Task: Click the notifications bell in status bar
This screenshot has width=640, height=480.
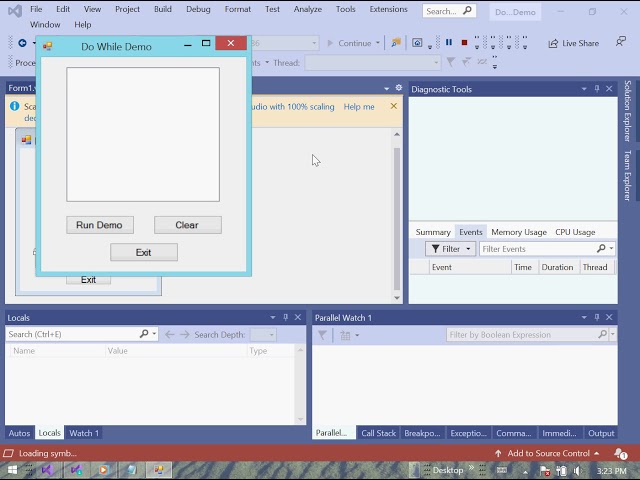Action: point(620,453)
